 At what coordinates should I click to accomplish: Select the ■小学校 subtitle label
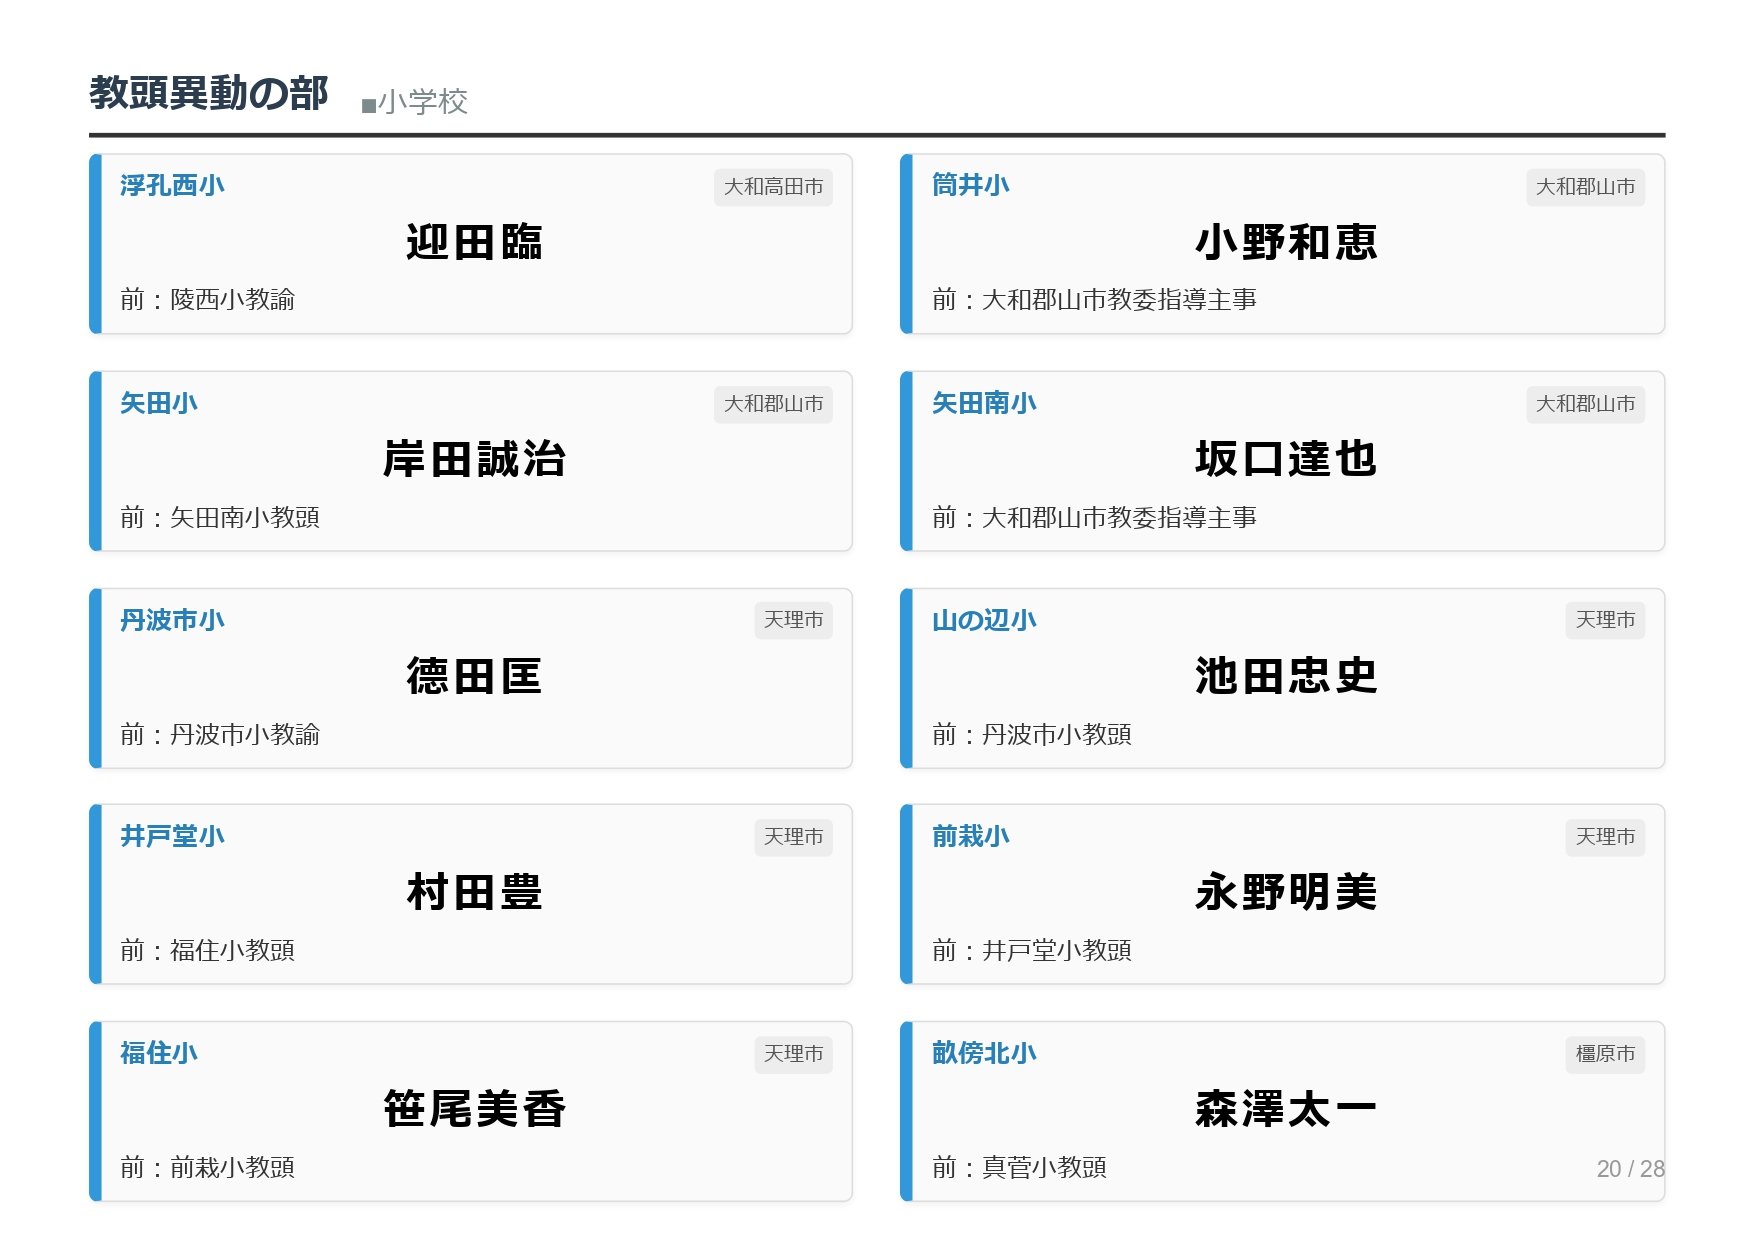414,101
